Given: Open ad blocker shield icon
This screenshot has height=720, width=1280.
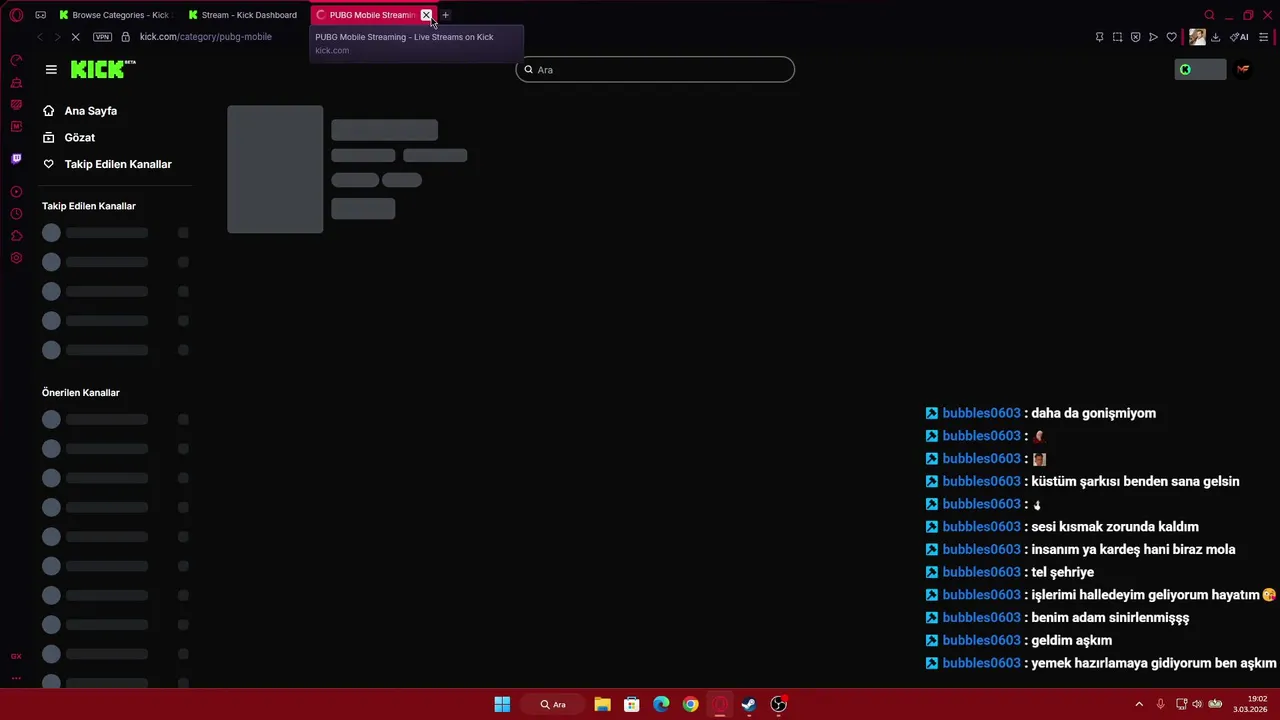Looking at the screenshot, I should coord(1135,37).
